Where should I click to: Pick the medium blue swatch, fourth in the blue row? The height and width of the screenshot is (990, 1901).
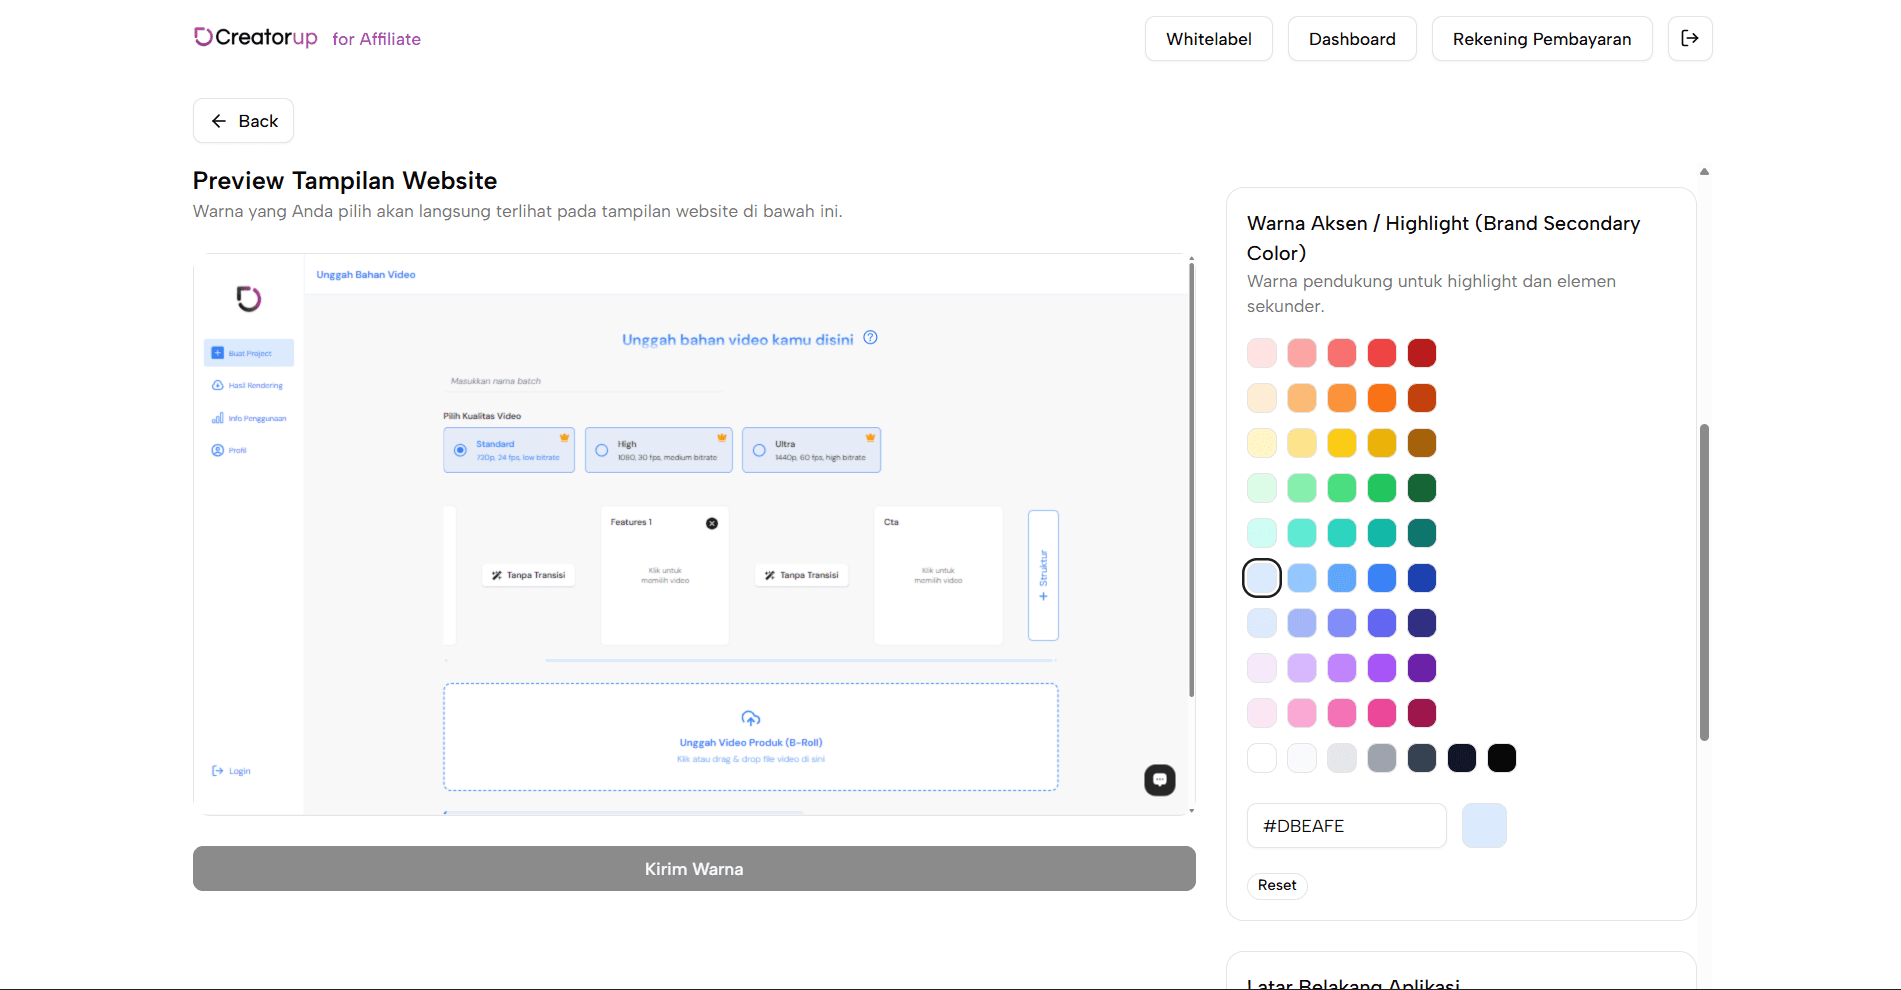pyautogui.click(x=1382, y=578)
